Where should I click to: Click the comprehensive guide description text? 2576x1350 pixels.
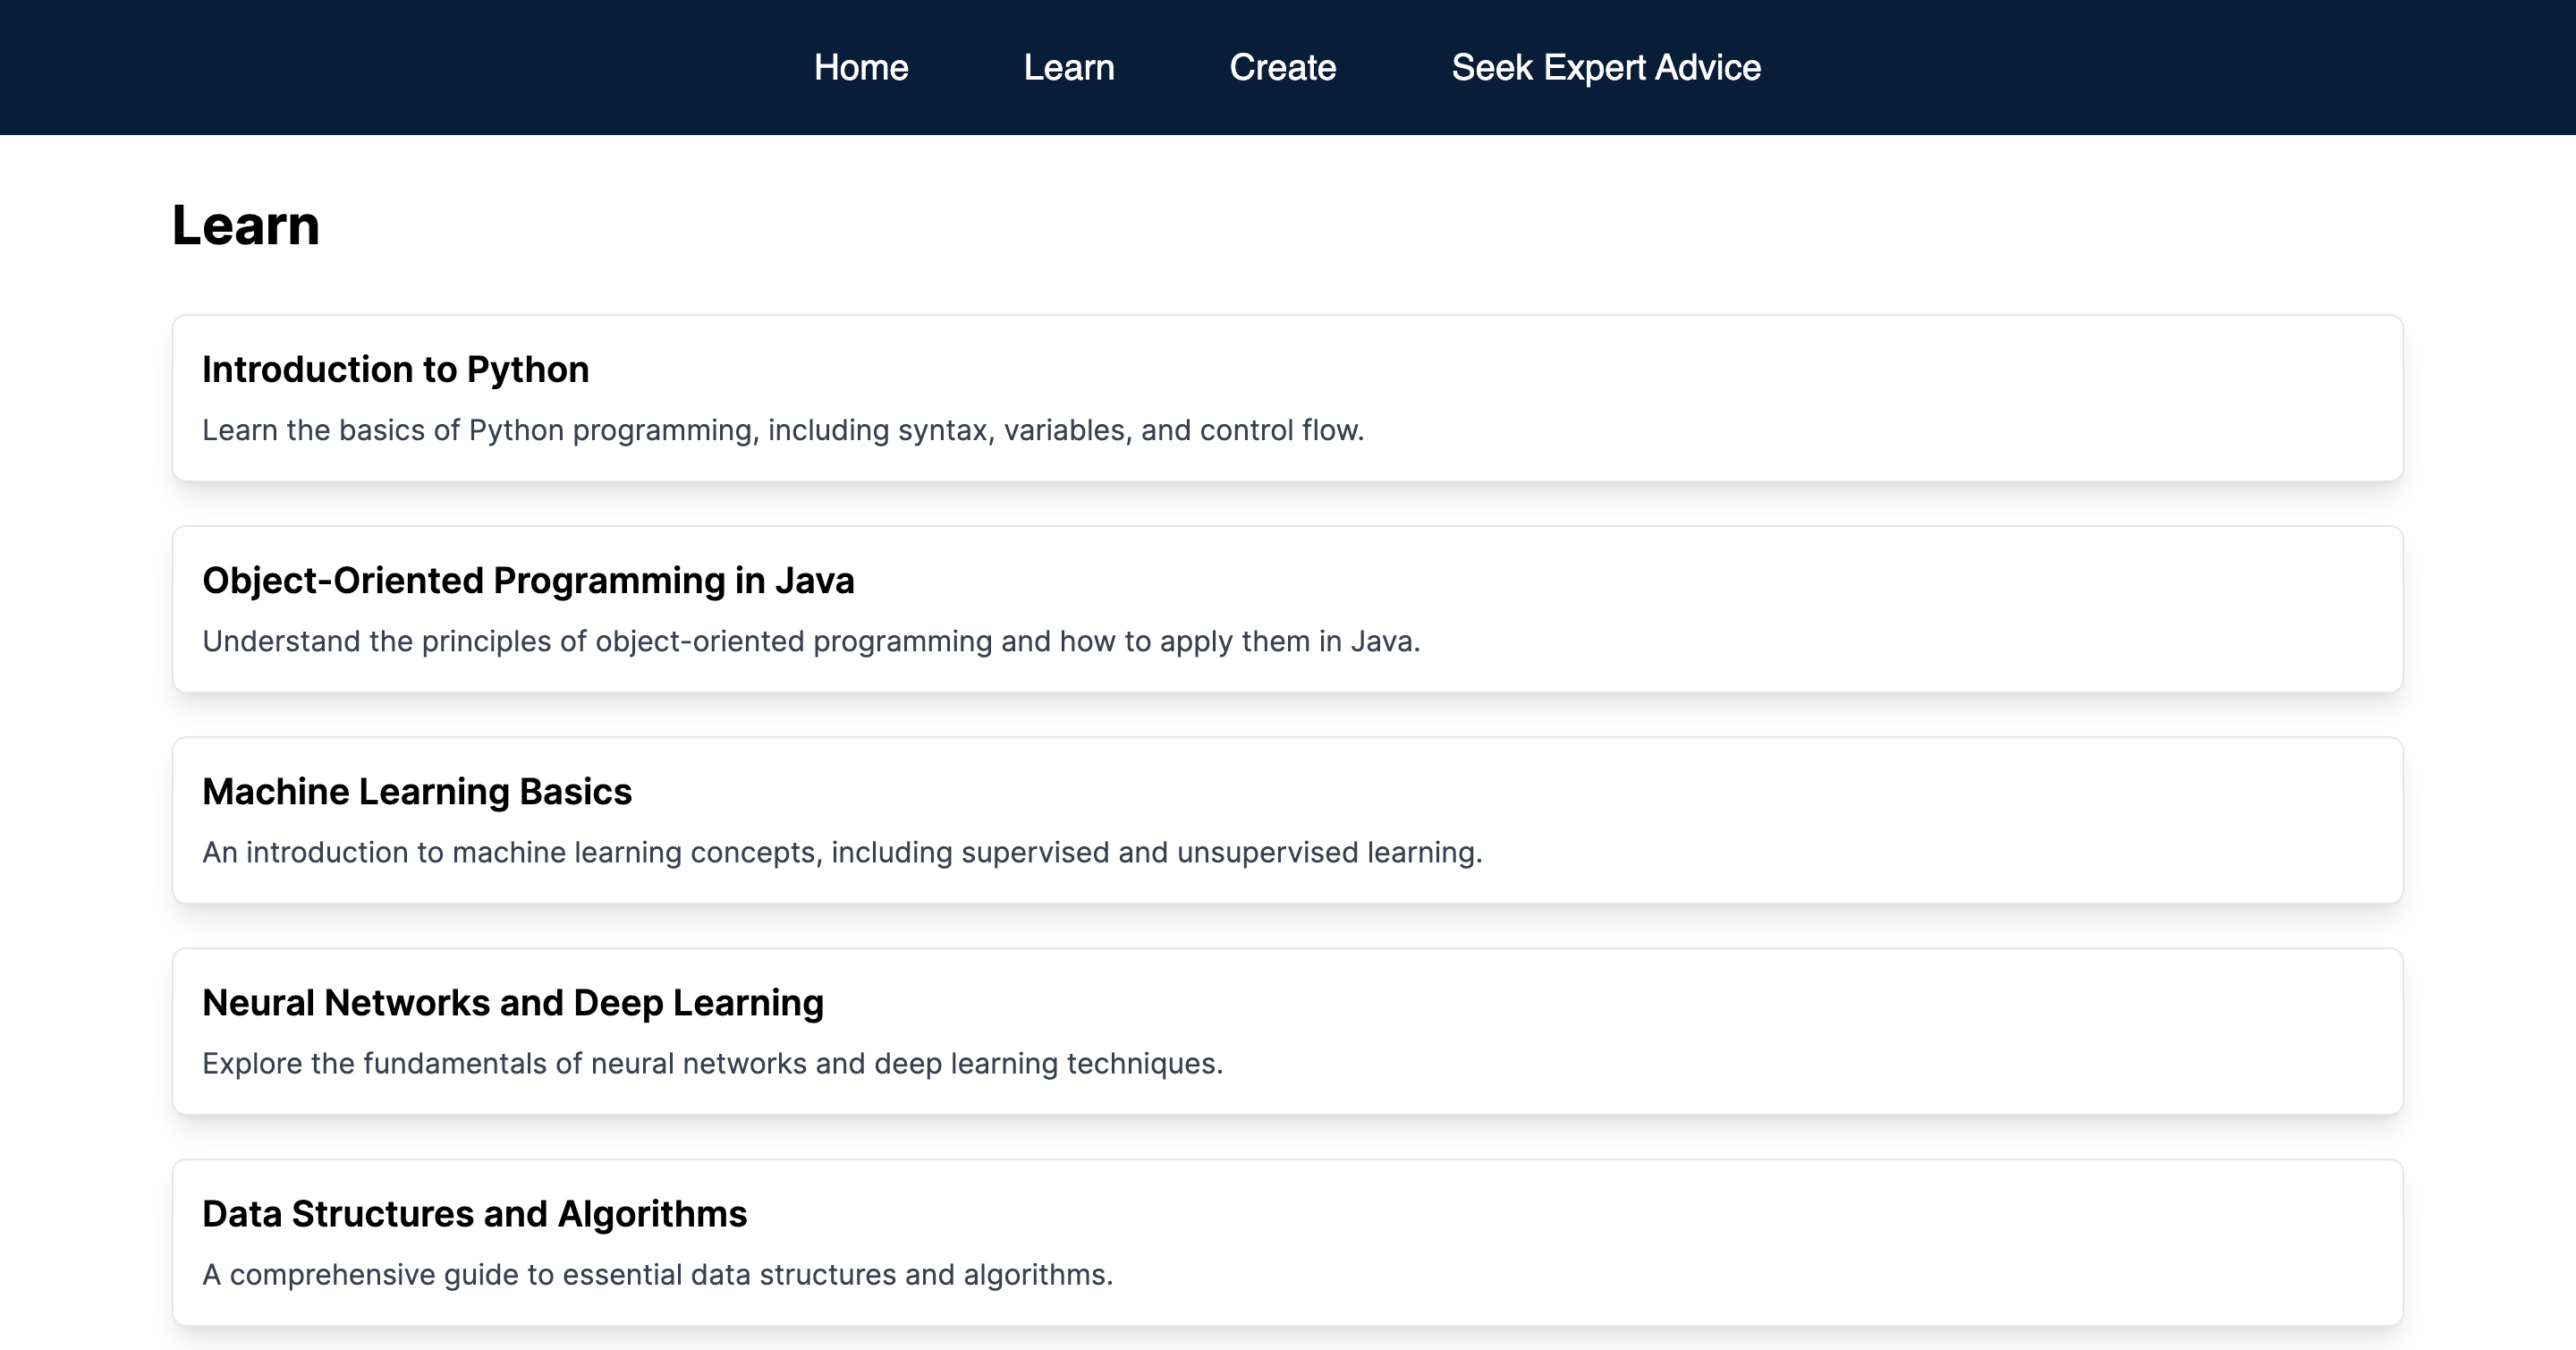coord(657,1275)
